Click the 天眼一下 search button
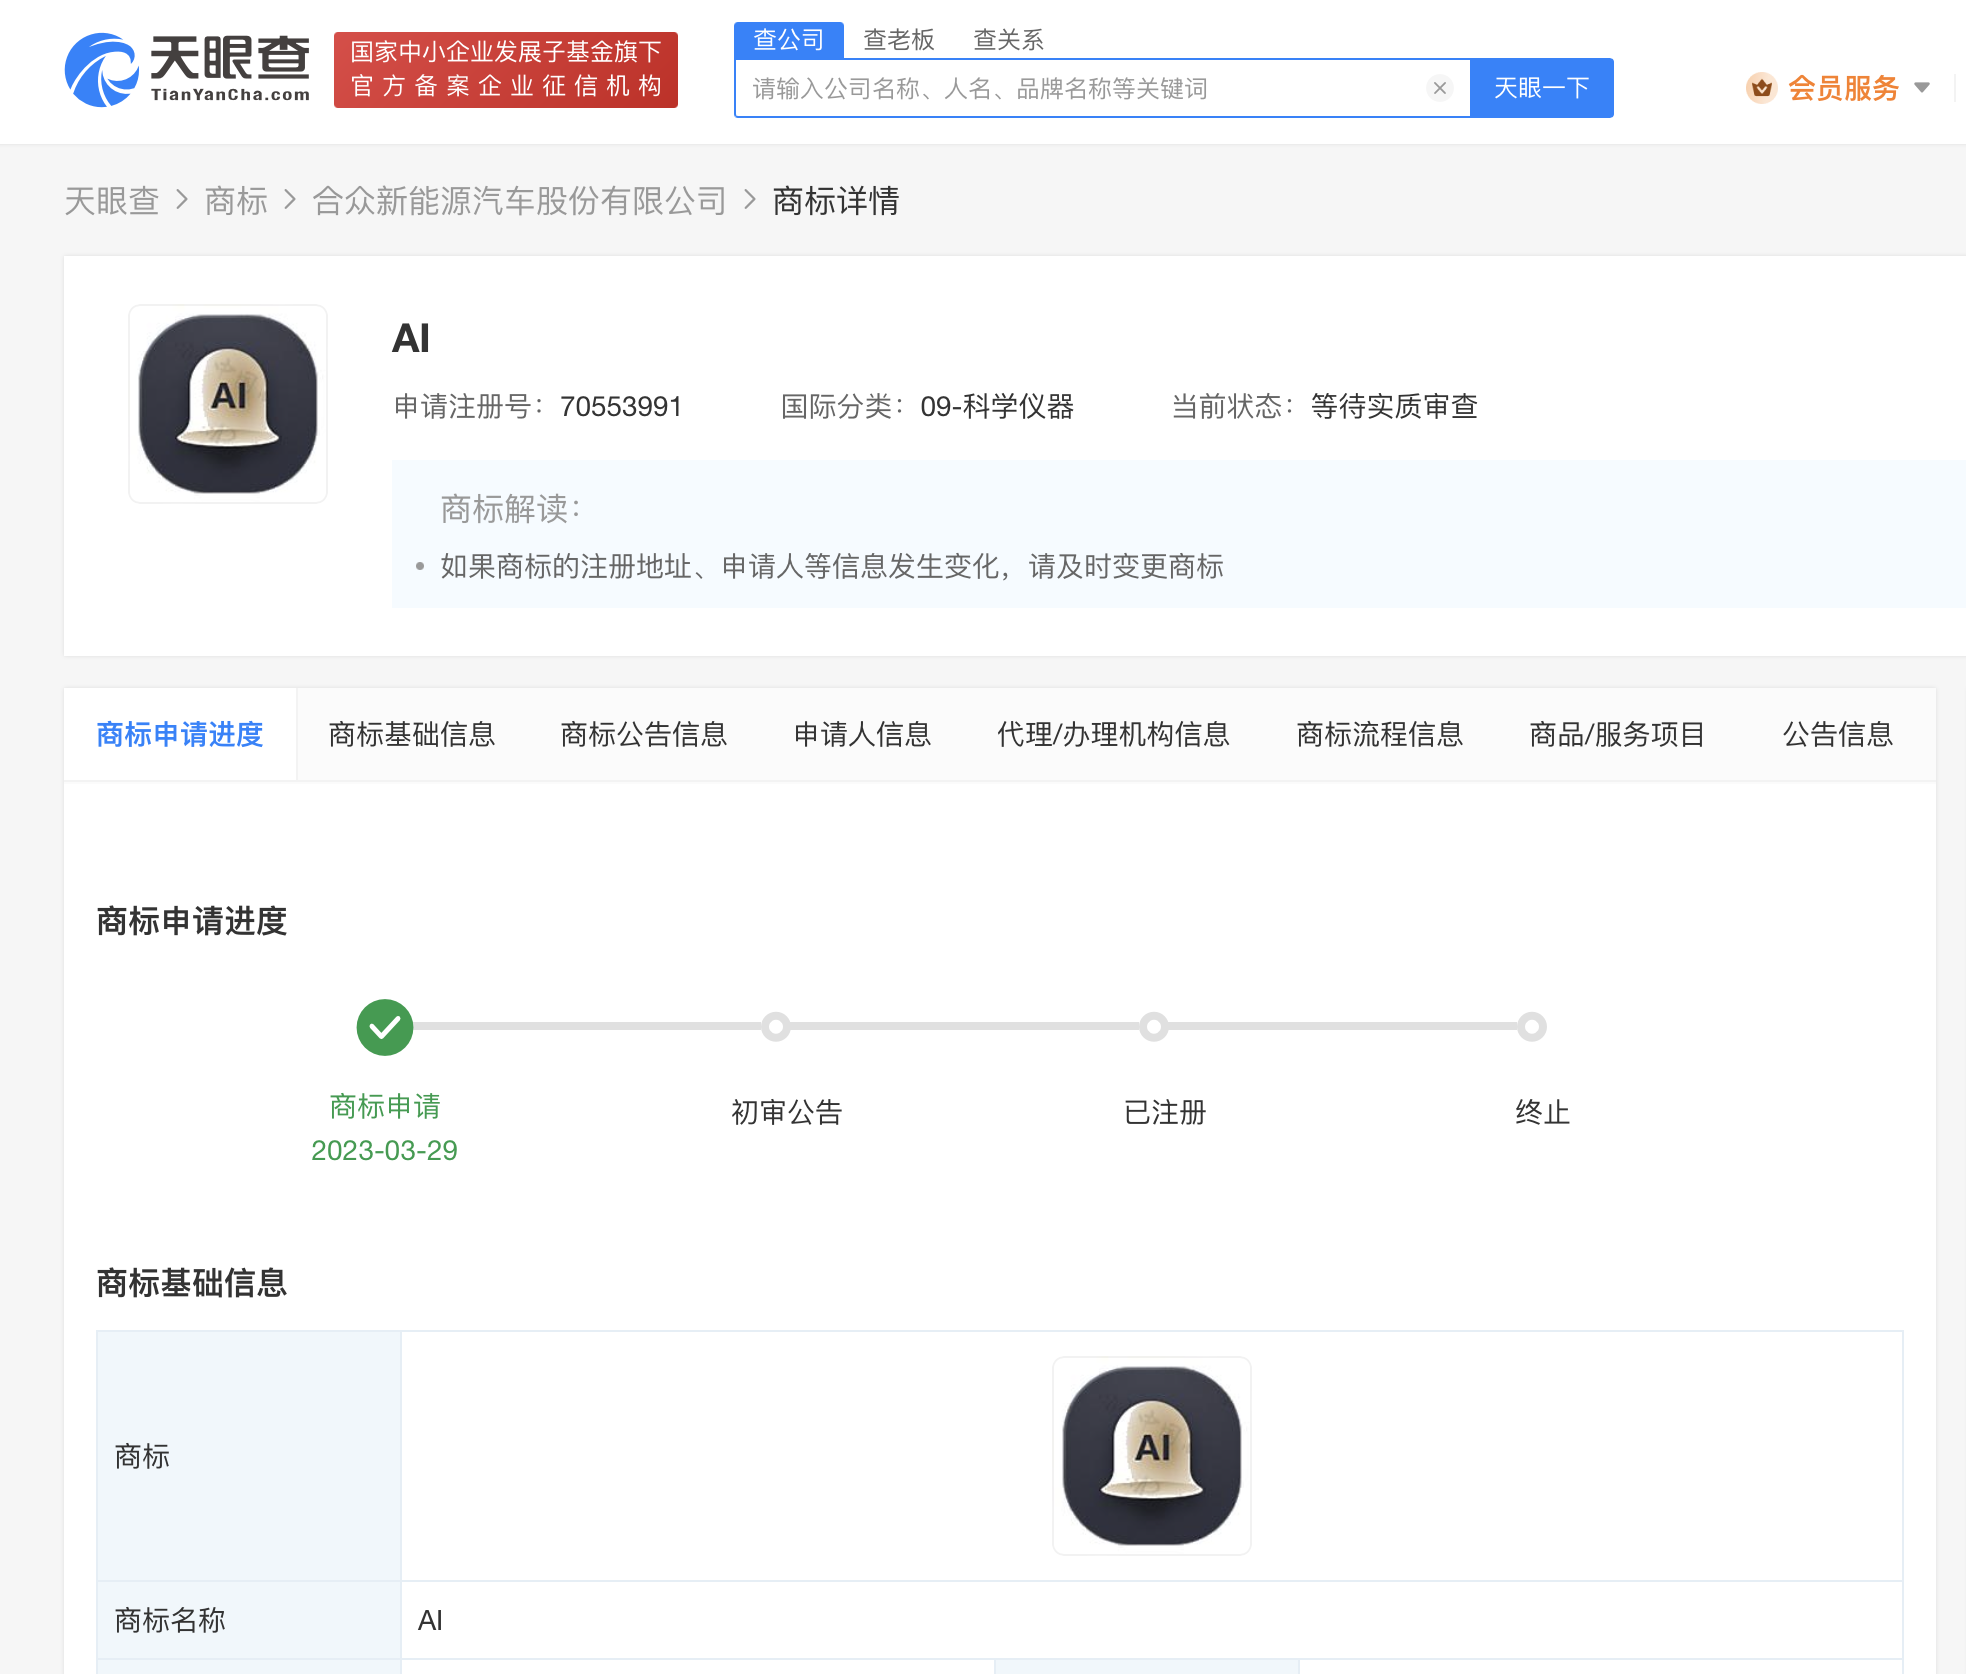The image size is (1966, 1674). [1541, 88]
